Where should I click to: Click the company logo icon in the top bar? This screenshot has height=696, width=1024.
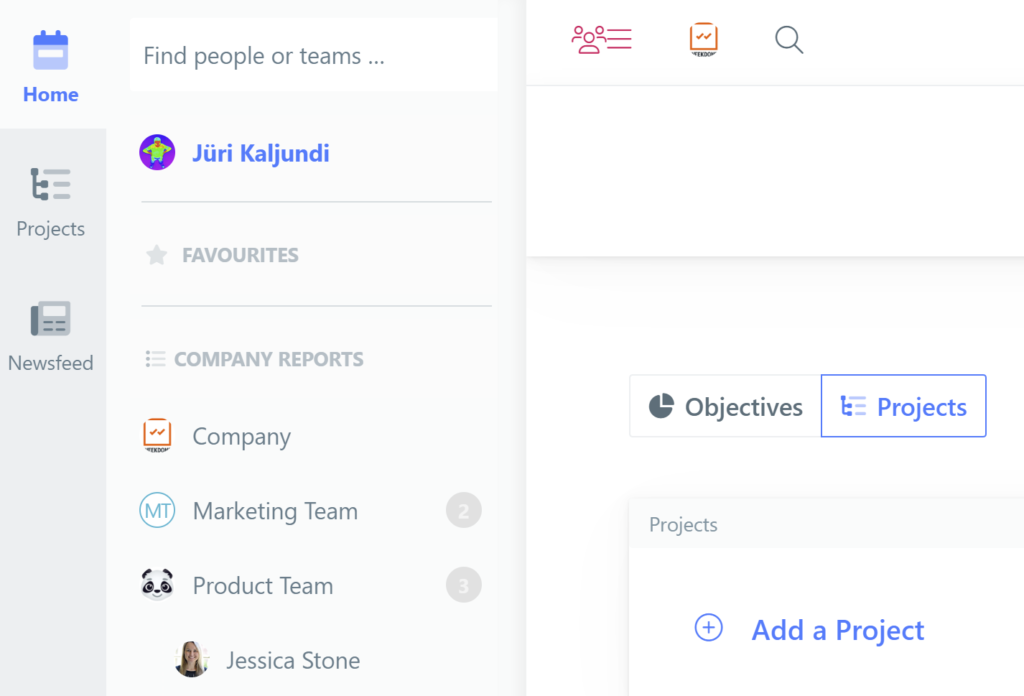703,39
